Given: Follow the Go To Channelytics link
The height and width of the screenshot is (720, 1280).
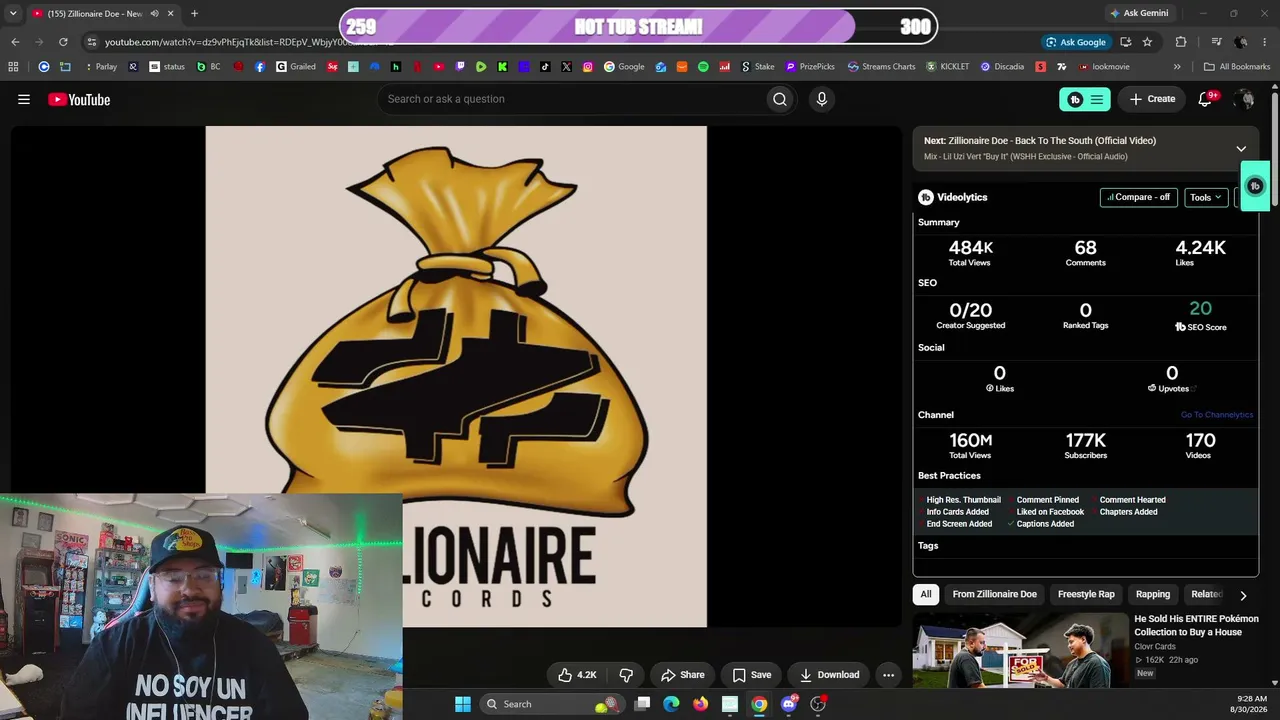Looking at the screenshot, I should [1217, 415].
